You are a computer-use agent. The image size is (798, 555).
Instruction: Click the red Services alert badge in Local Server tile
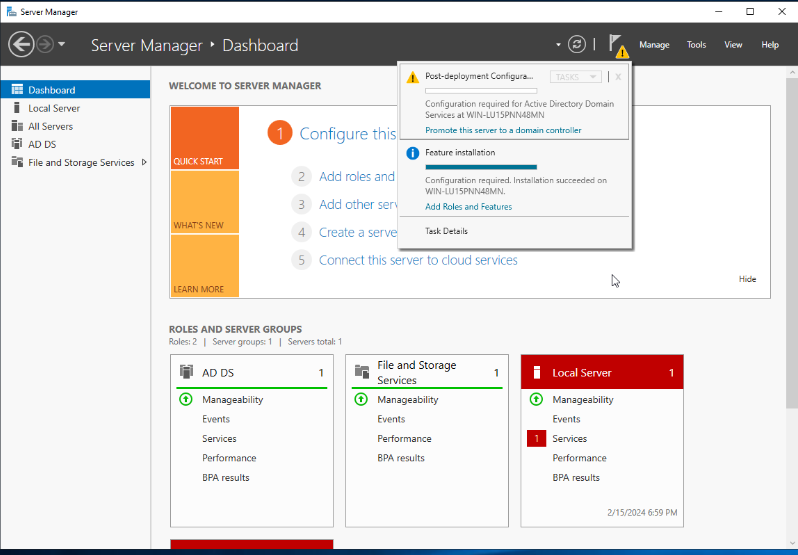pos(536,438)
